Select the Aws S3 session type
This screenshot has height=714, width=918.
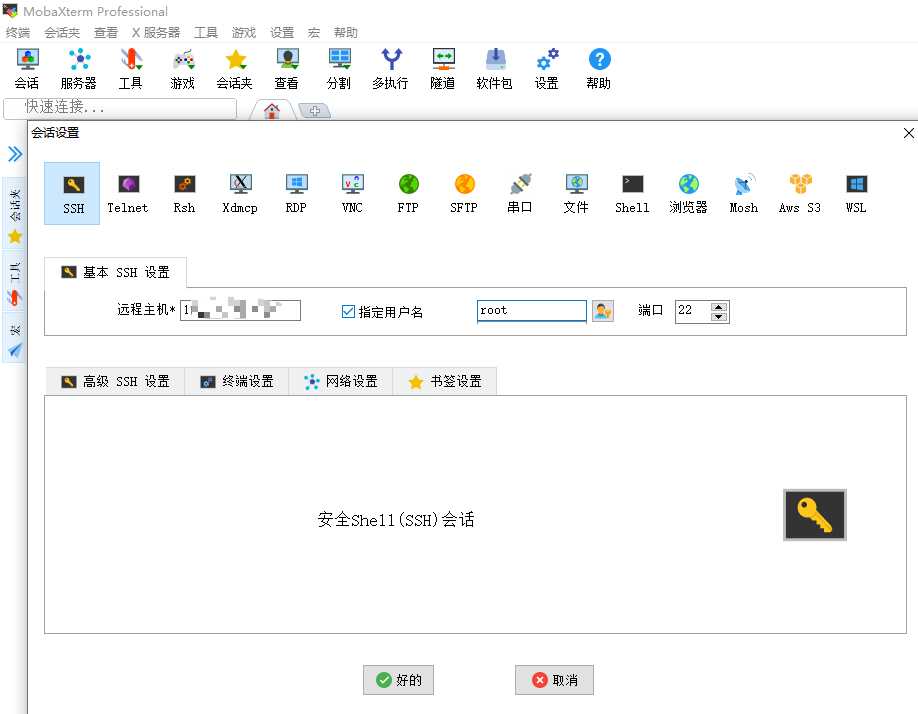[x=800, y=193]
